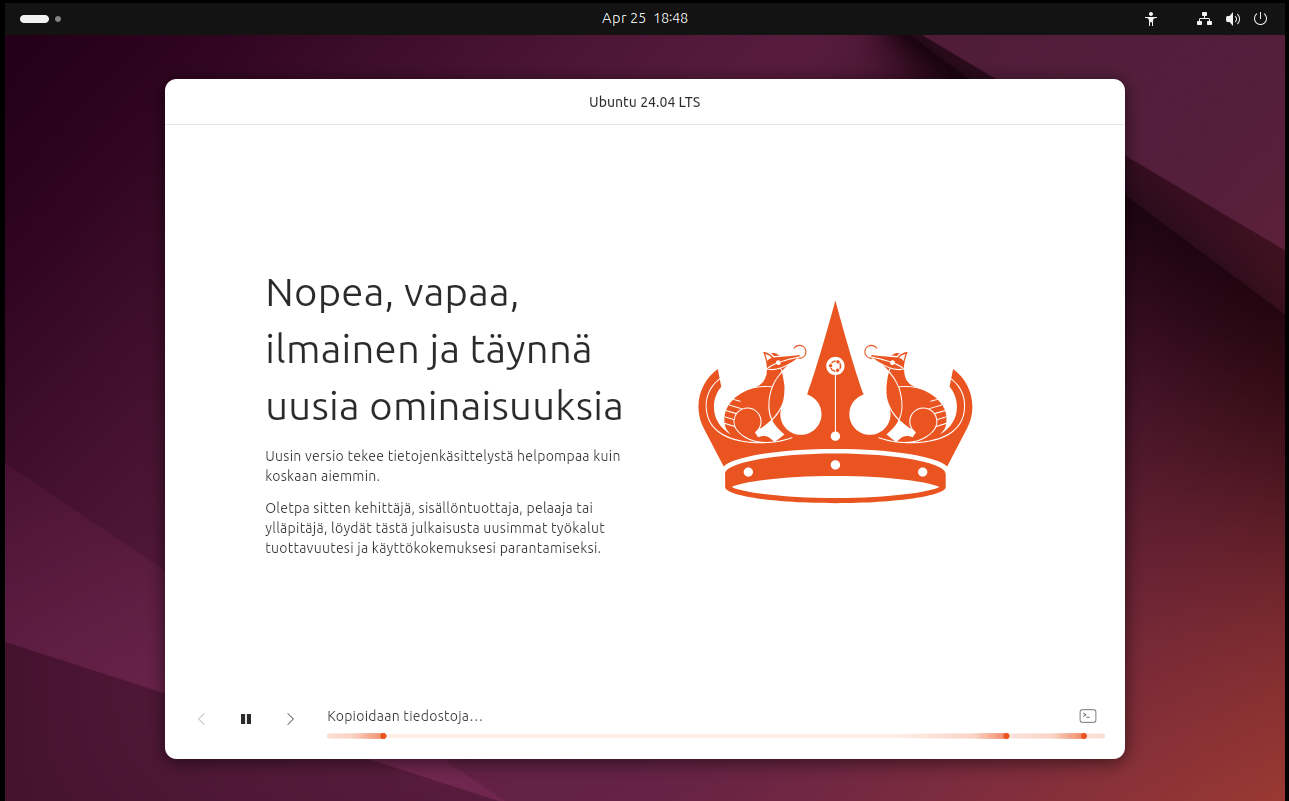Click the "Kopioidaan tiedostoja…" status label
1289x801 pixels.
(x=405, y=716)
